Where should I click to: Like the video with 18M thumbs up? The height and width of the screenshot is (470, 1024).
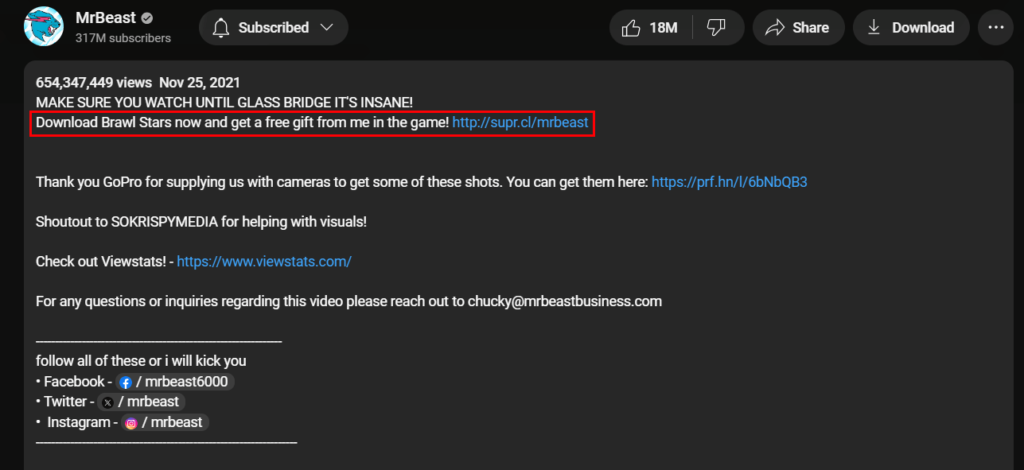point(650,27)
